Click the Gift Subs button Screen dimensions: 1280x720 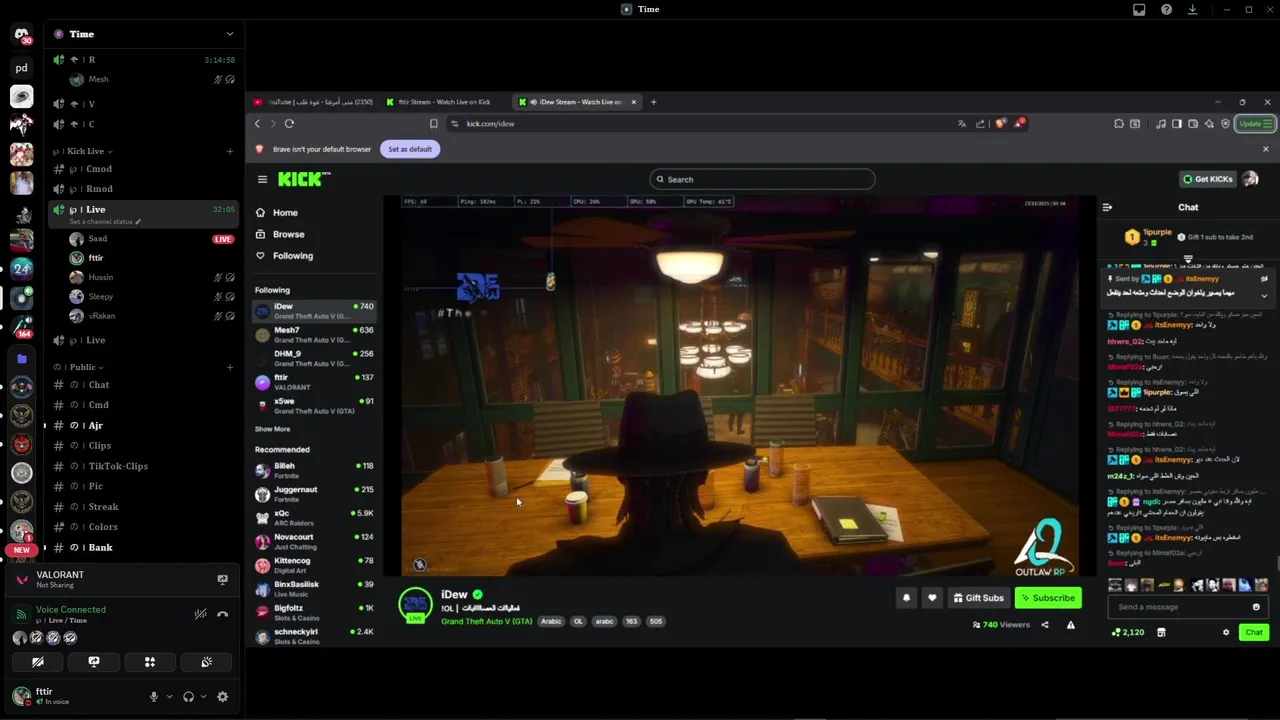coord(978,598)
